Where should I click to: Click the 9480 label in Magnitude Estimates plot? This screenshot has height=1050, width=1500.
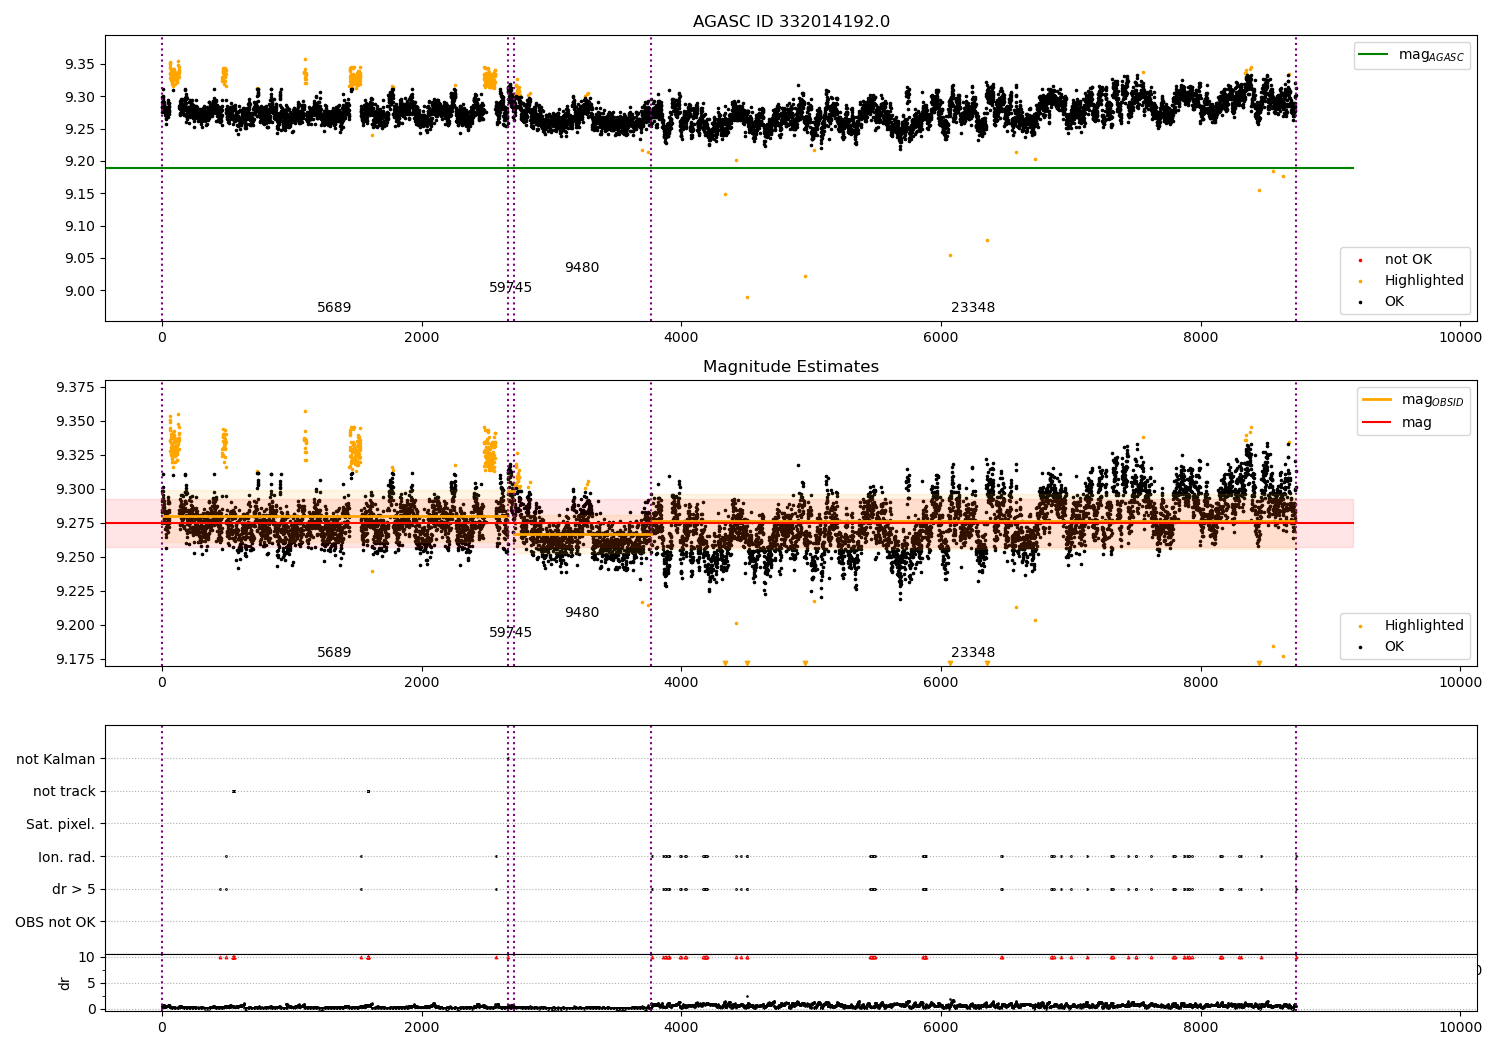coord(582,613)
